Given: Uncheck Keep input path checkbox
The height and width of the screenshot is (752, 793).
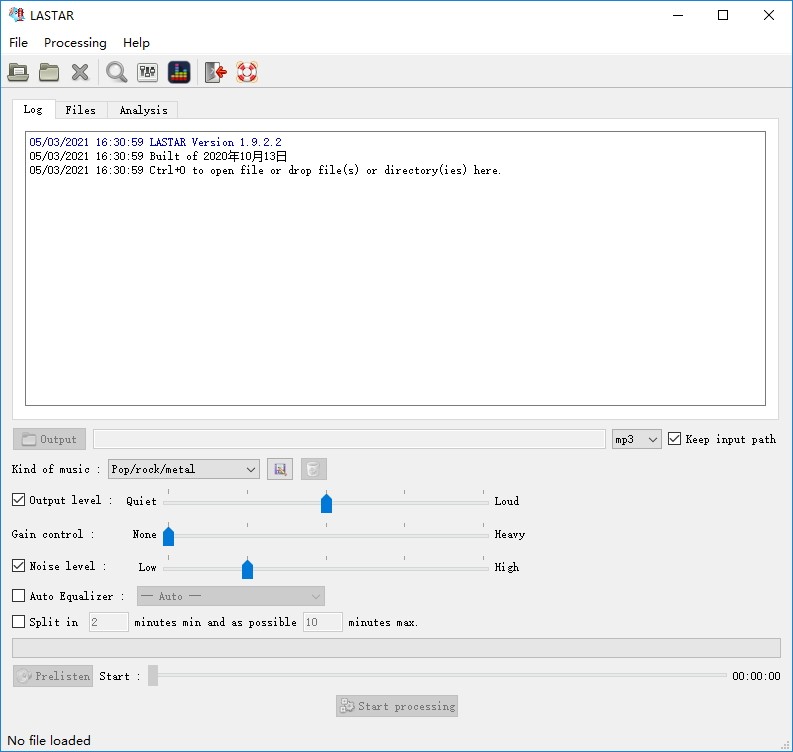Looking at the screenshot, I should (x=674, y=439).
